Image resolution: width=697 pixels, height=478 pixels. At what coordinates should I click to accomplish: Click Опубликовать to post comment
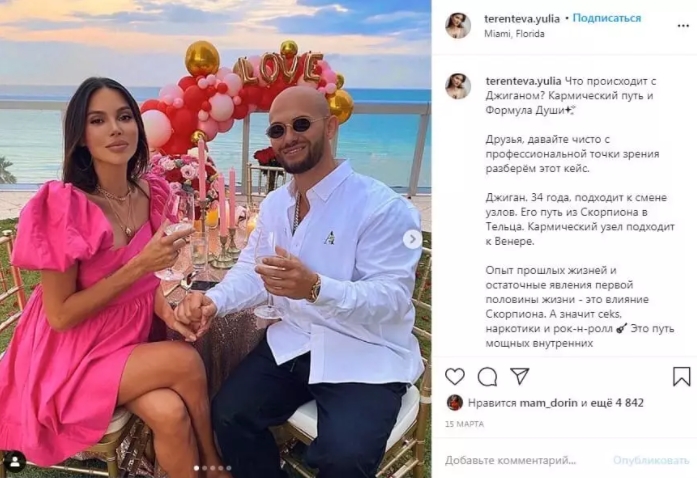pyautogui.click(x=651, y=460)
